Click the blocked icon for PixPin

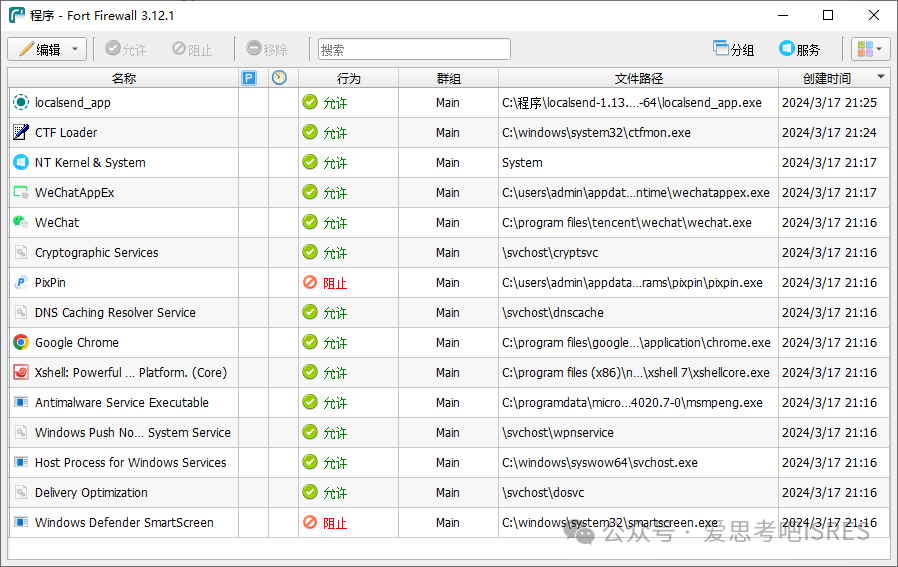[x=310, y=282]
